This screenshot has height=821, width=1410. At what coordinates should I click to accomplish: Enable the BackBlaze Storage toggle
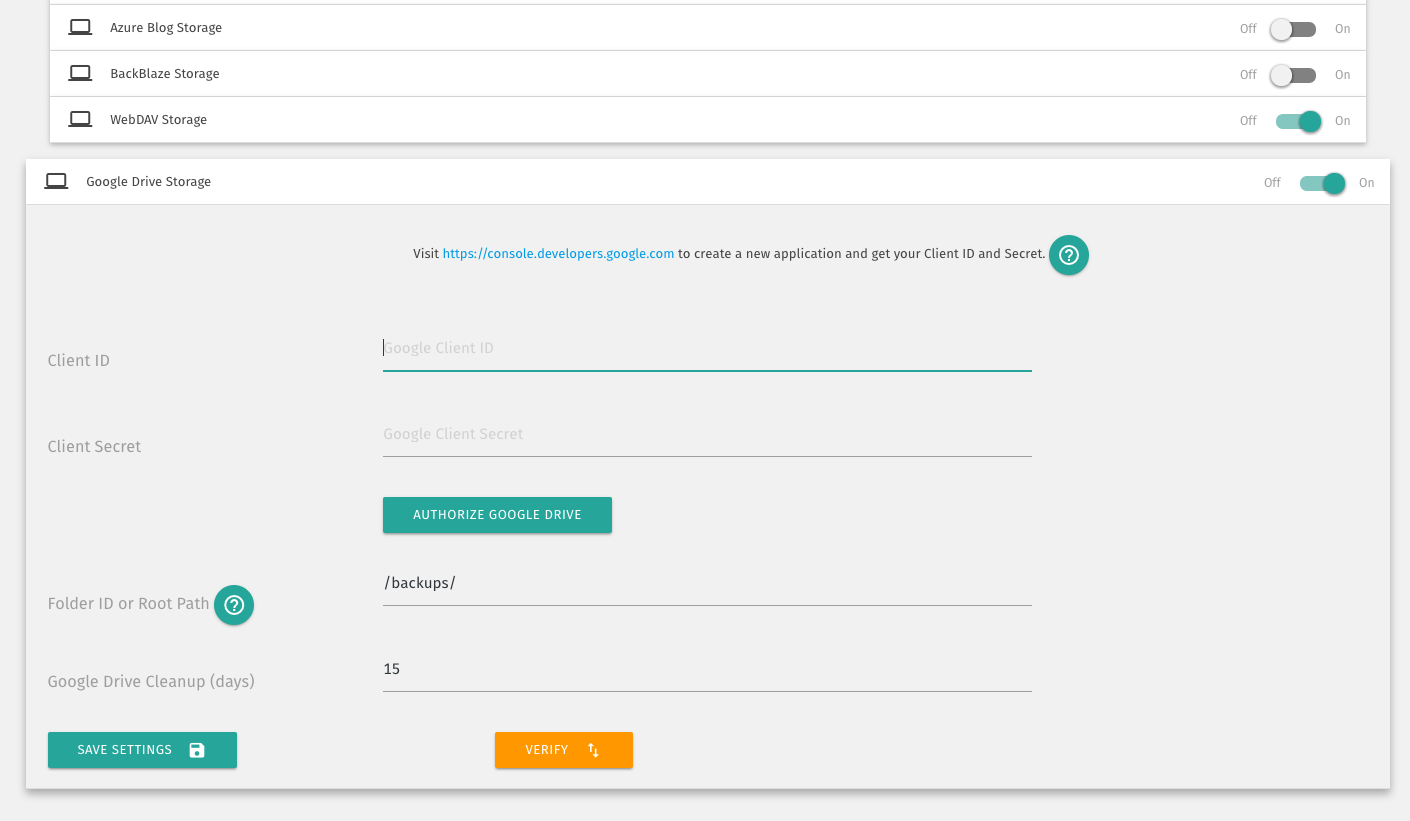[x=1294, y=75]
